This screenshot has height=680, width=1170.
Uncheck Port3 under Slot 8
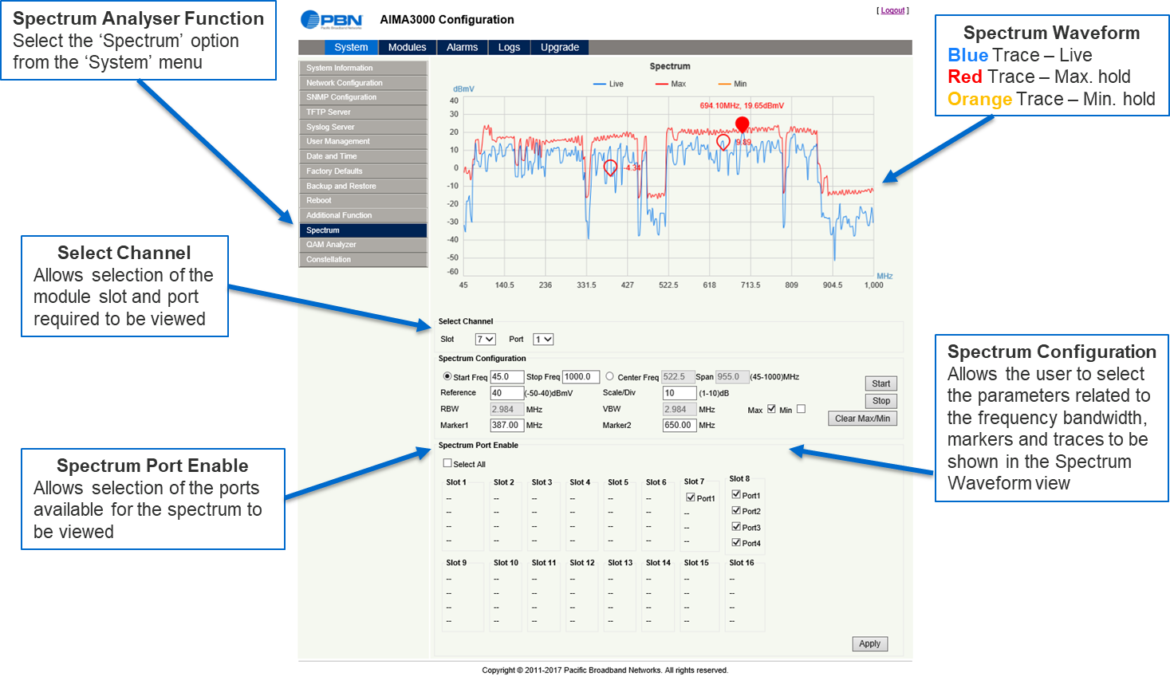coord(737,527)
